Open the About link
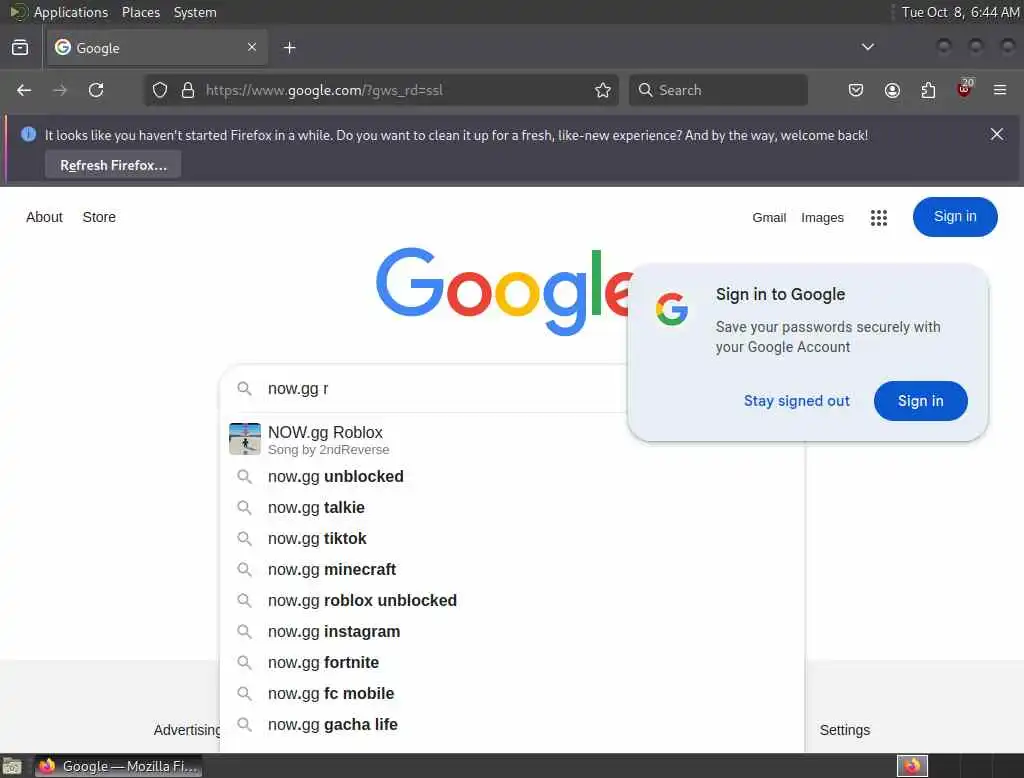This screenshot has height=778, width=1024. click(x=44, y=217)
